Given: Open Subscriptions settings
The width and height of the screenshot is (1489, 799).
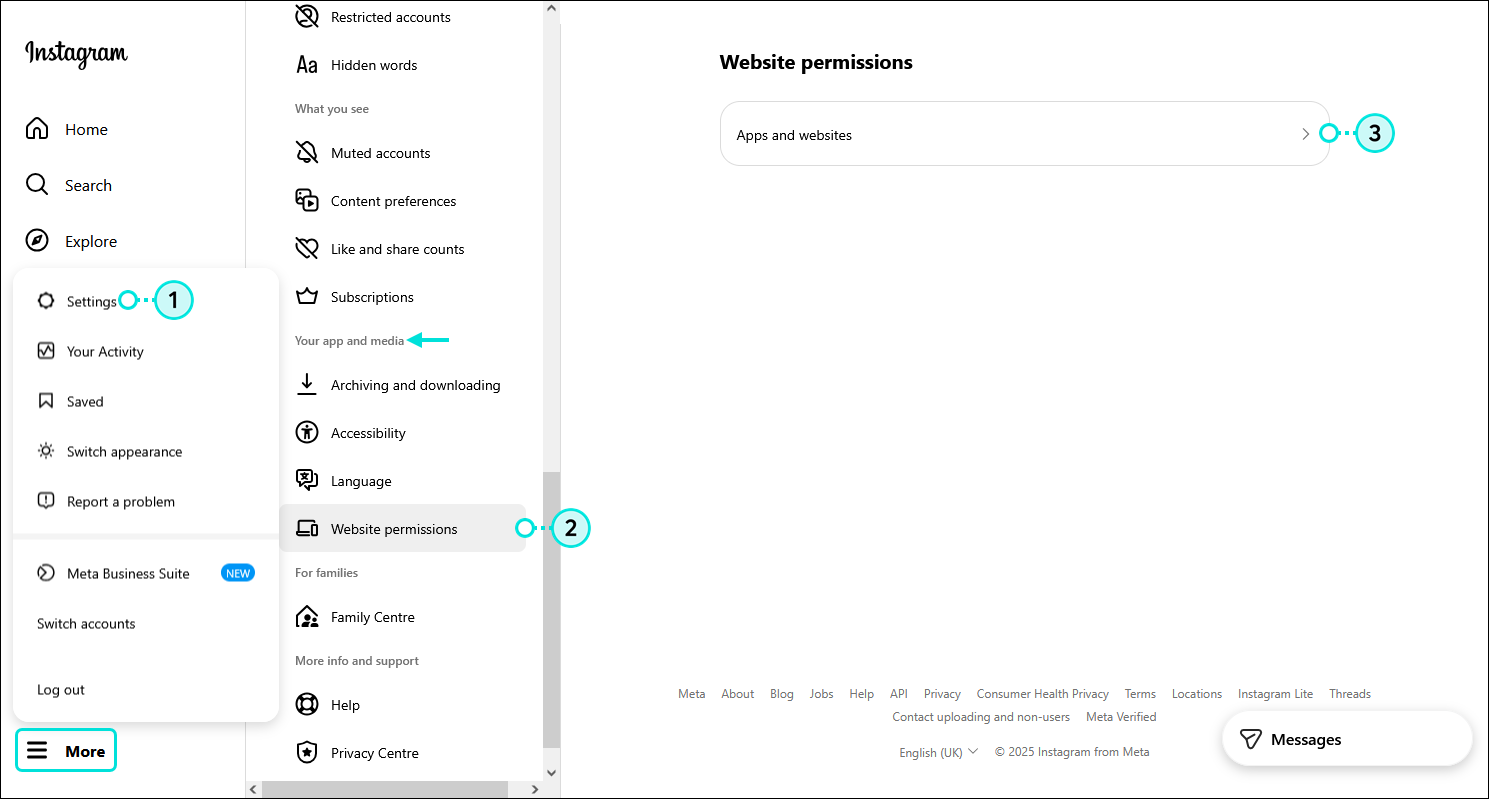Looking at the screenshot, I should coord(371,296).
